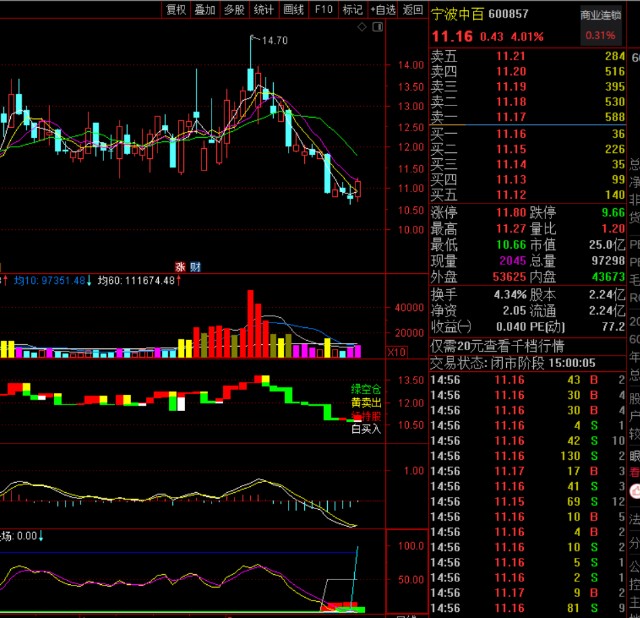Add stock to watchlist with +自选

click(382, 10)
